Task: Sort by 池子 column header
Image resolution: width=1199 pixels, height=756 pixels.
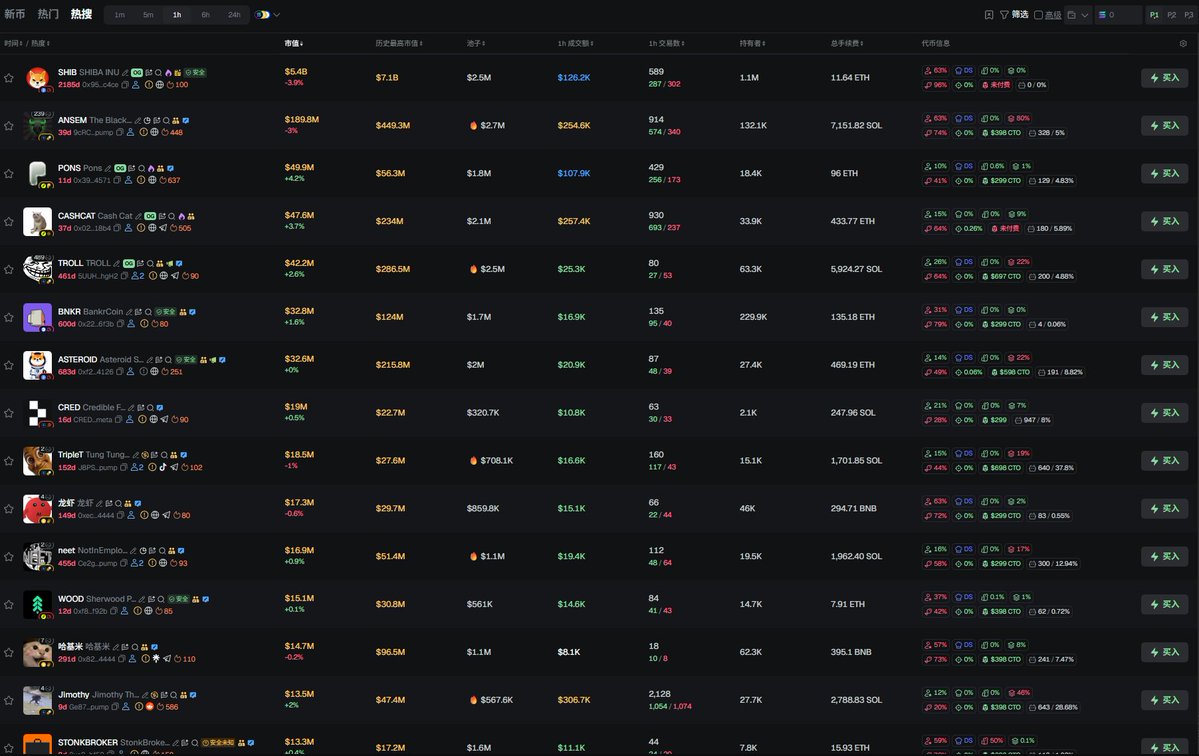Action: click(476, 44)
